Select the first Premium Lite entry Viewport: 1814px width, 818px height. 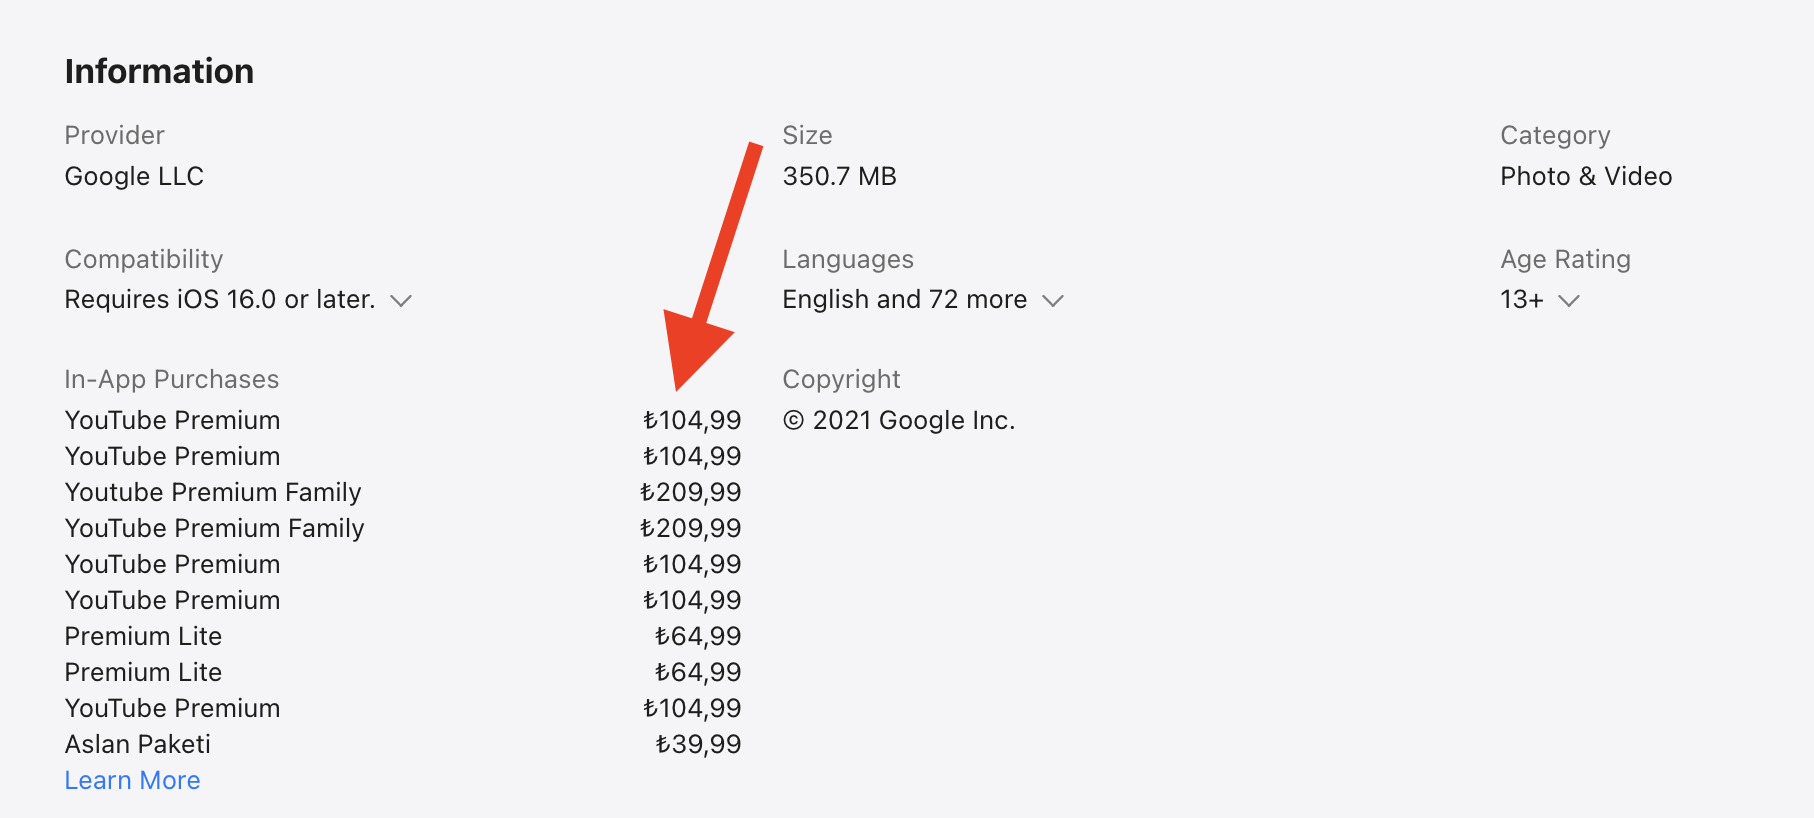tap(143, 636)
